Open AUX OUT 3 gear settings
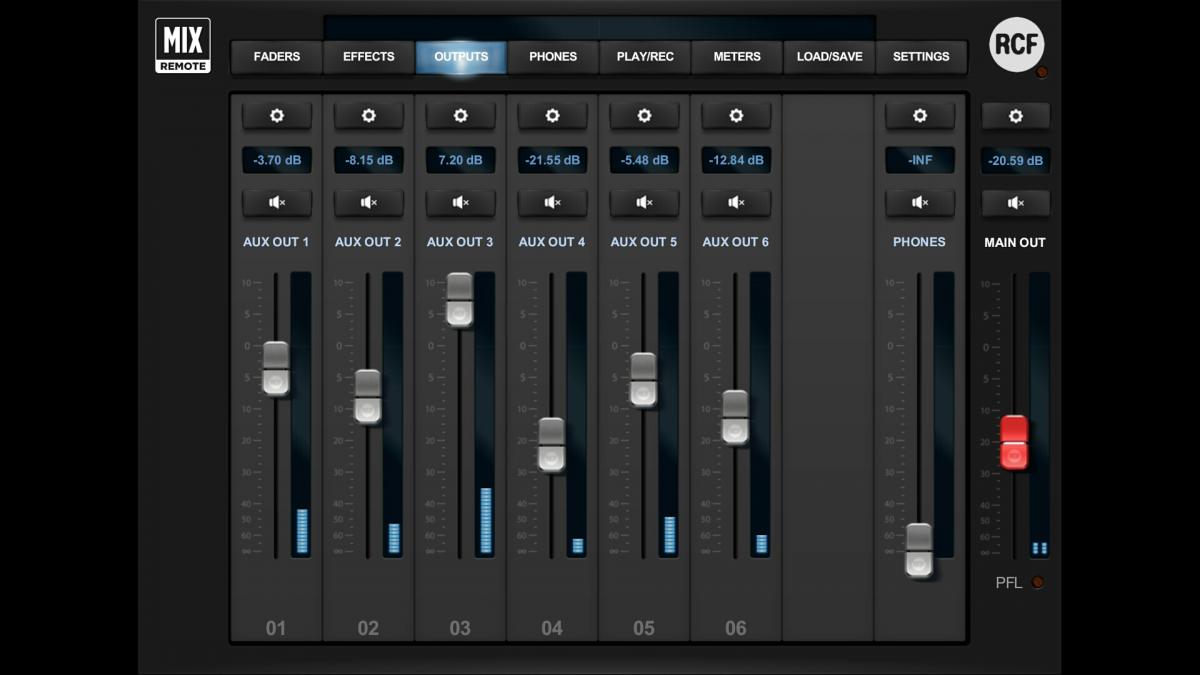The width and height of the screenshot is (1200, 675). coord(460,116)
